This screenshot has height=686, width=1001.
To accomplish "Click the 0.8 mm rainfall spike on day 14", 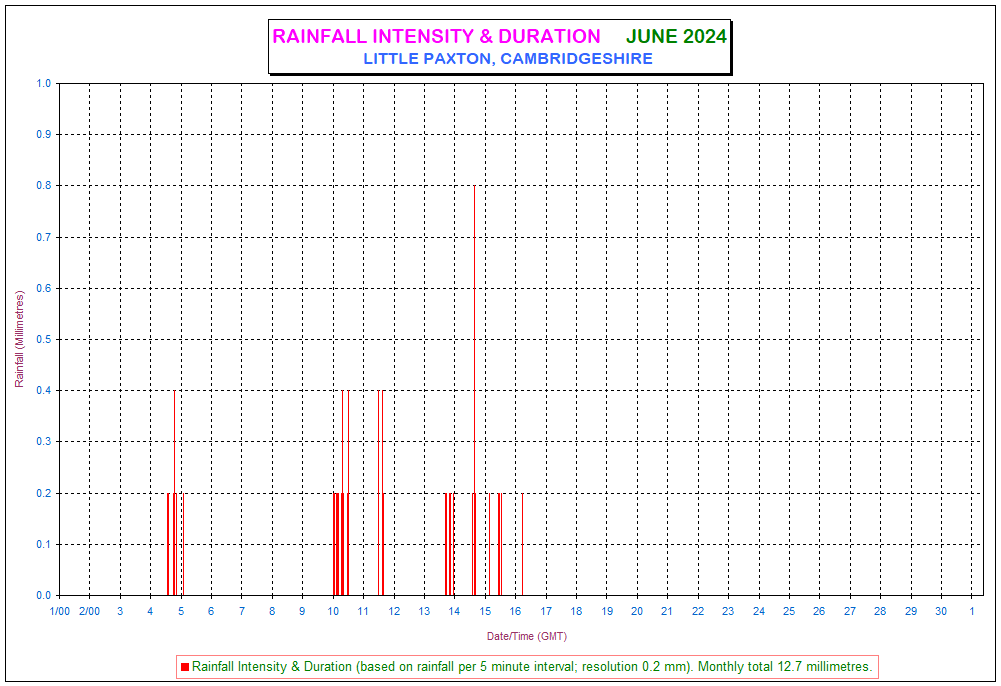I will [474, 390].
